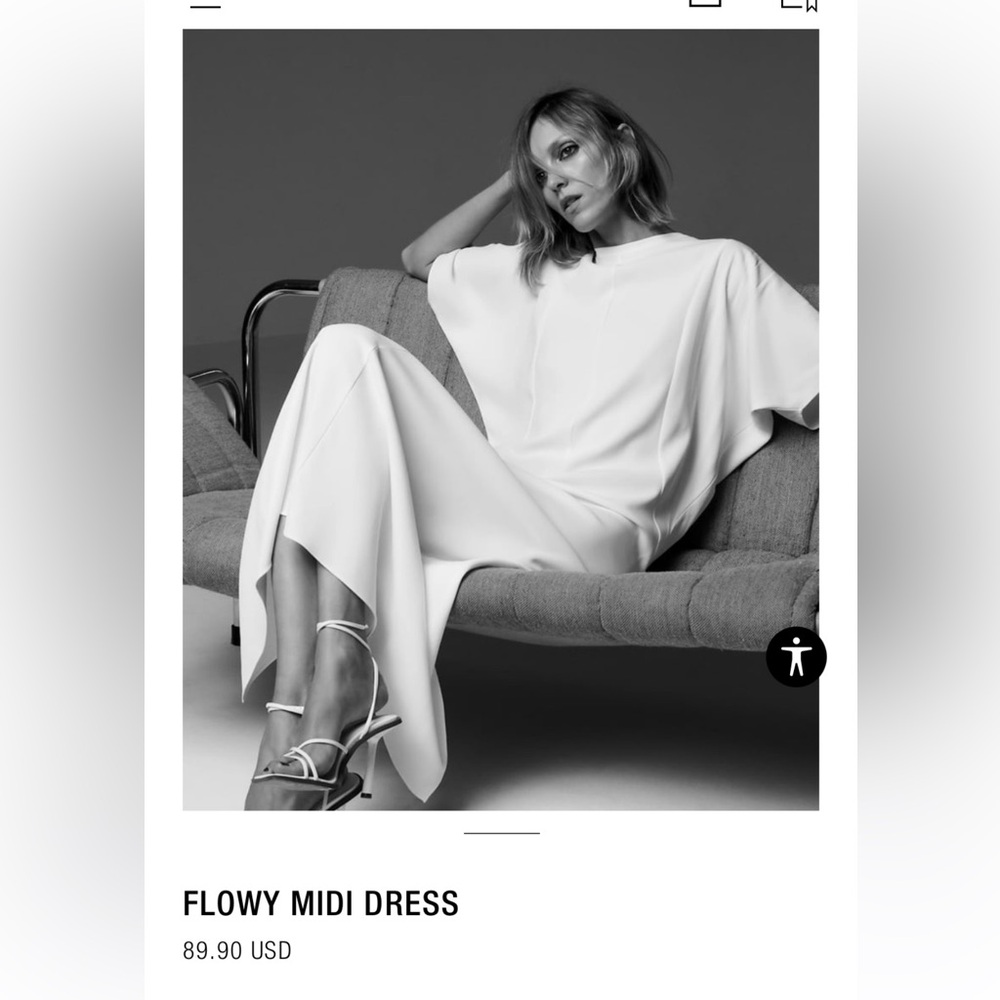The image size is (1000, 1000).
Task: Open the shopping bag
Action: tap(705, 3)
